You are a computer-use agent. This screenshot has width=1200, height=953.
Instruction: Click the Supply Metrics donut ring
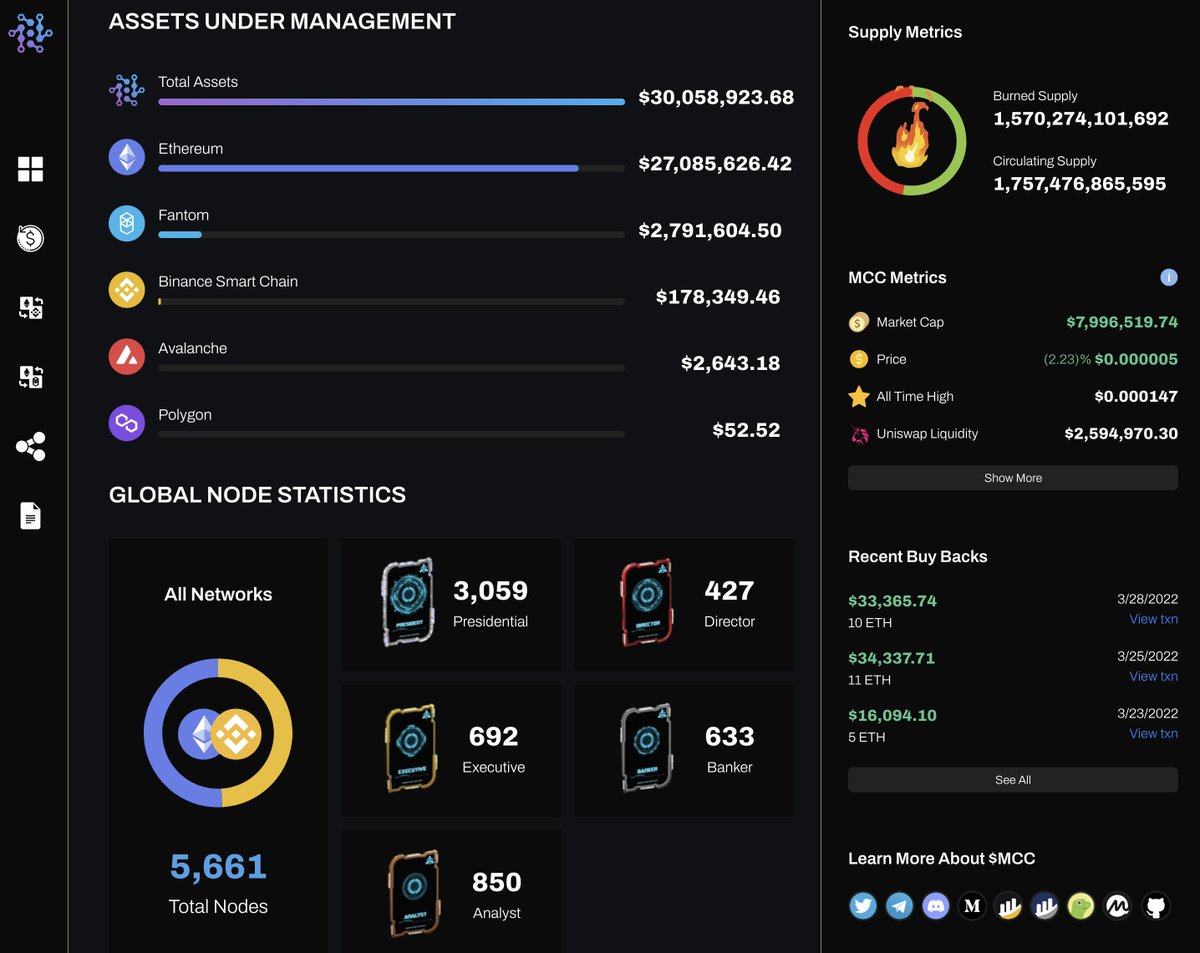coord(911,140)
